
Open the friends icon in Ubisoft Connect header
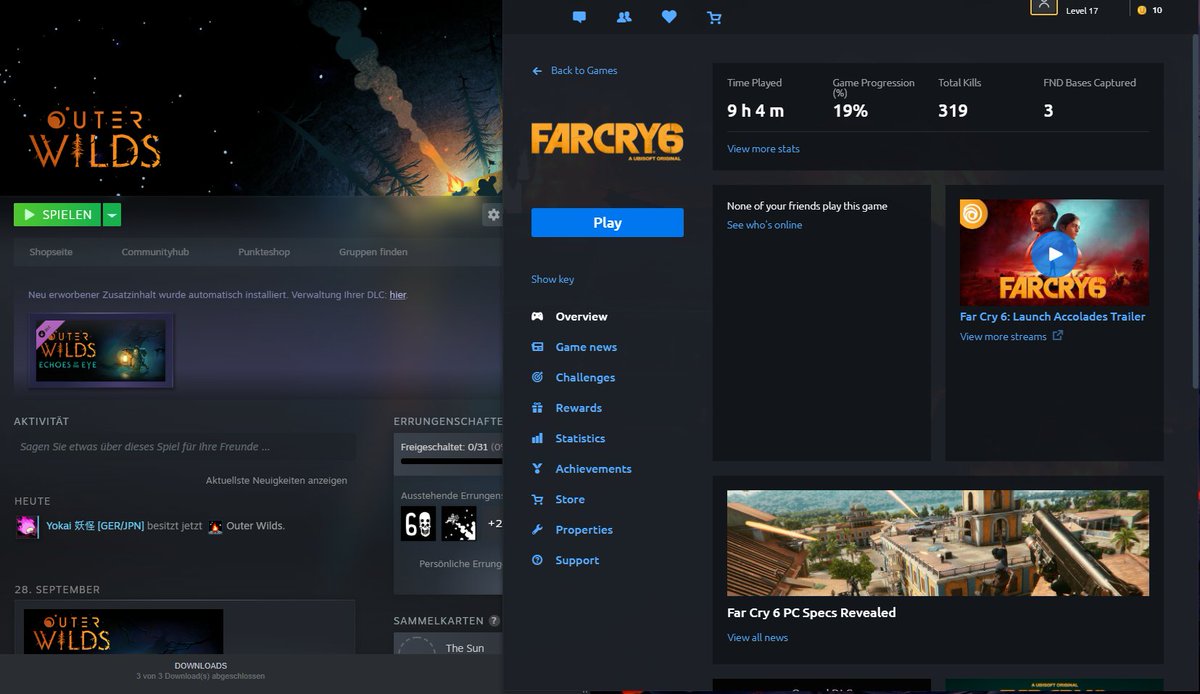coord(625,17)
